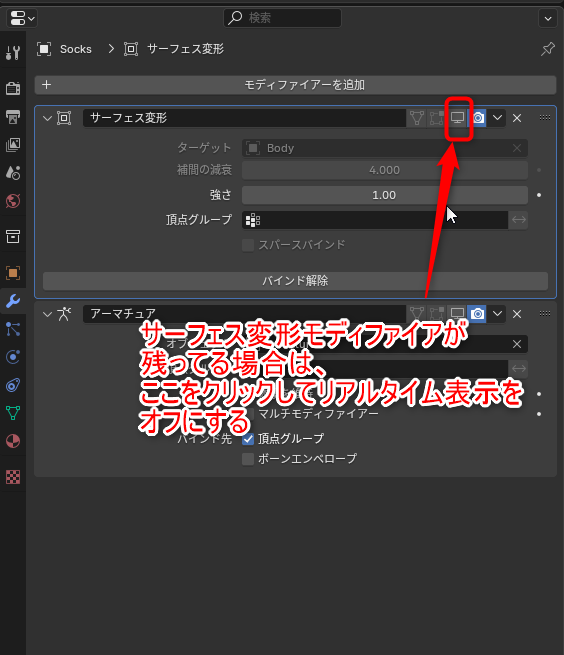Open the Render properties tab
Image resolution: width=564 pixels, height=655 pixels.
(13, 88)
